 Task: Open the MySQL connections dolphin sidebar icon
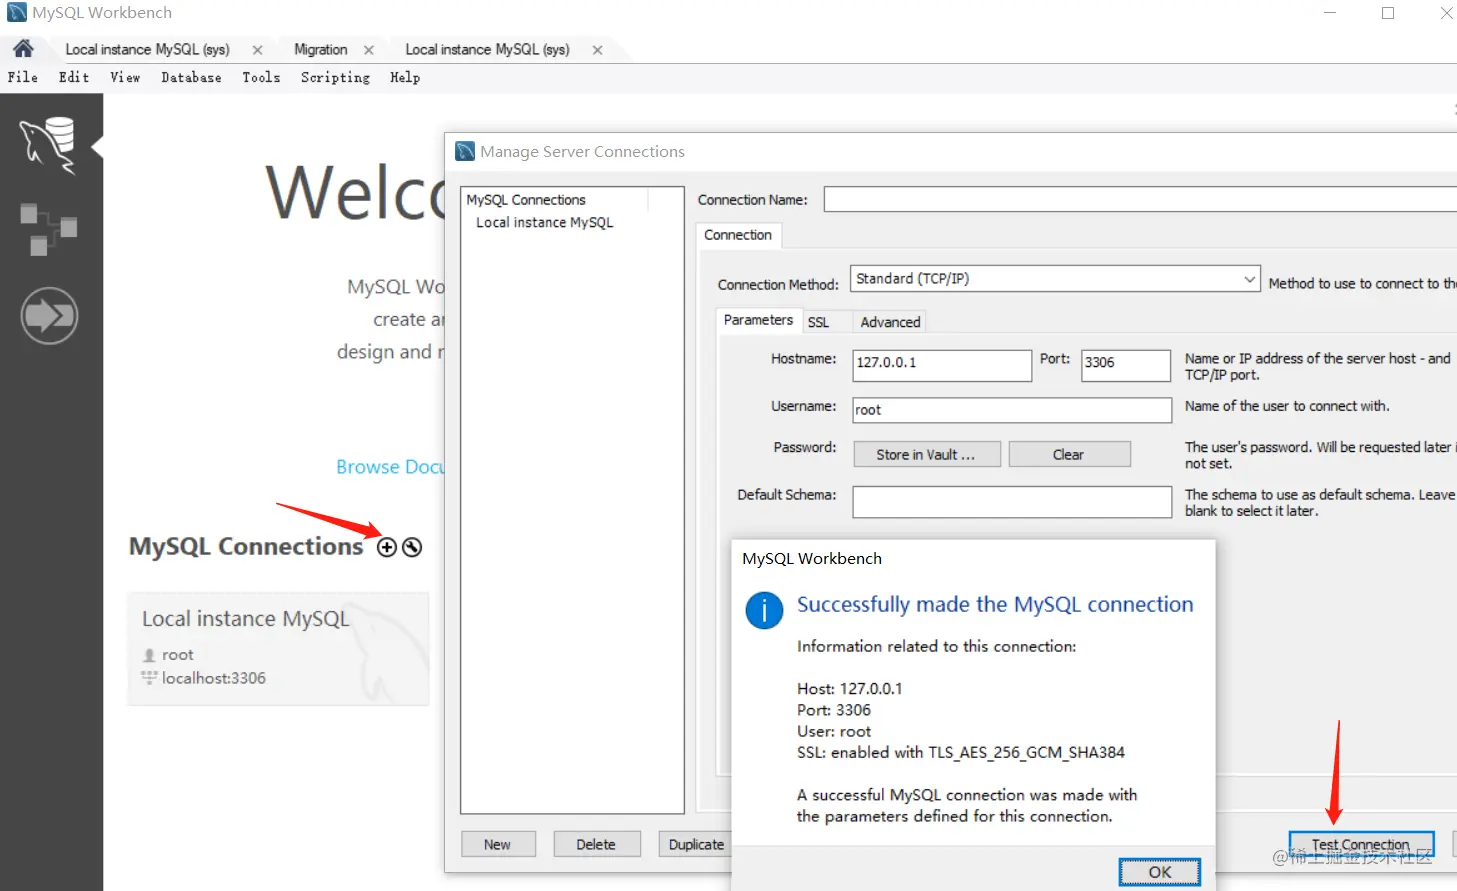click(49, 145)
